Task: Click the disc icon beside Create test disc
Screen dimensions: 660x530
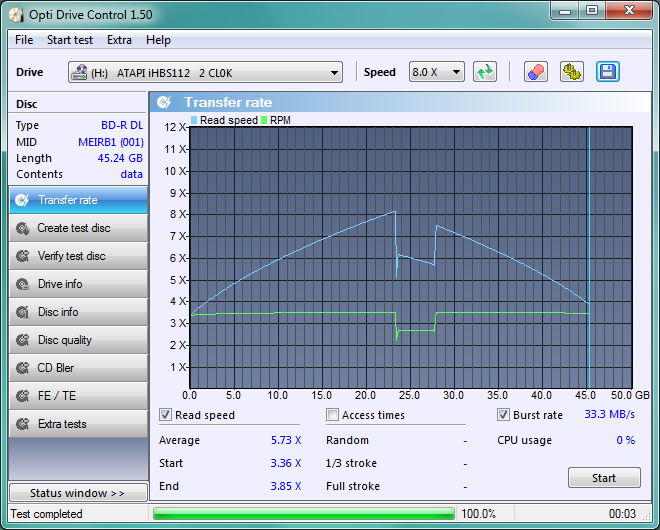Action: (x=22, y=228)
